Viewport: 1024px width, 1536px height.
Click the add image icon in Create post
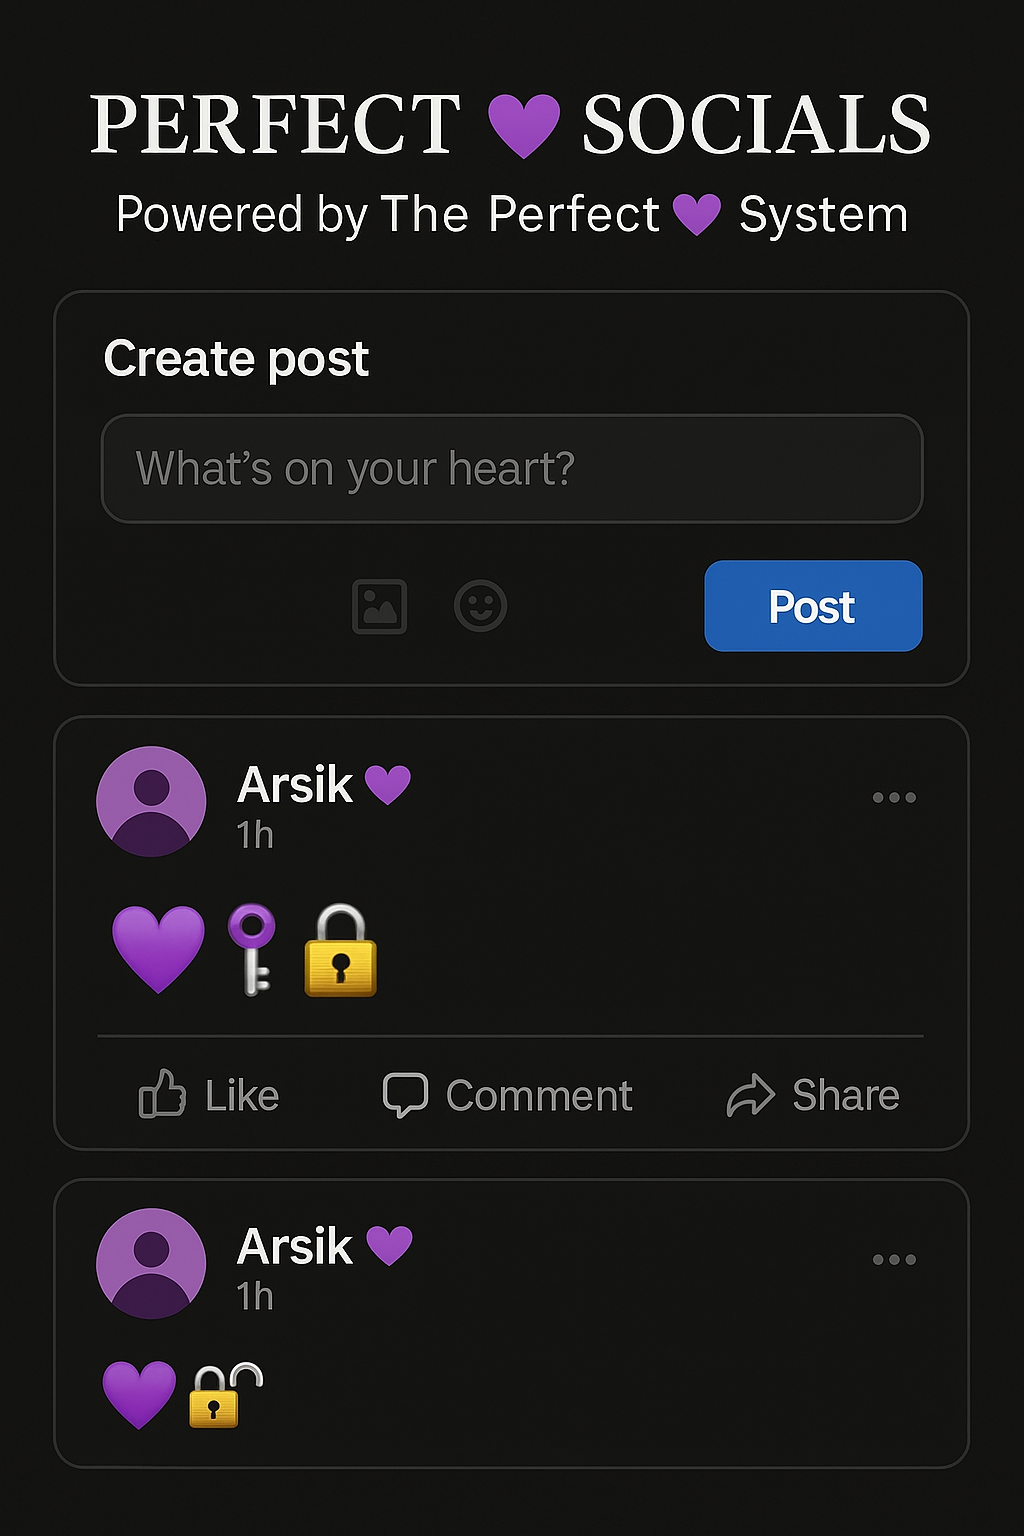pos(380,606)
